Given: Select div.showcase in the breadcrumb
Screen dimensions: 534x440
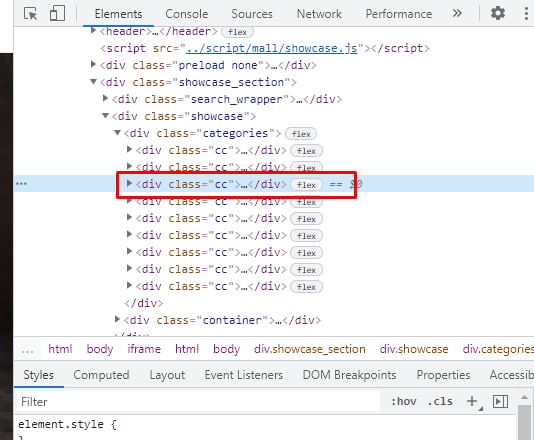Looking at the screenshot, I should click(414, 349).
